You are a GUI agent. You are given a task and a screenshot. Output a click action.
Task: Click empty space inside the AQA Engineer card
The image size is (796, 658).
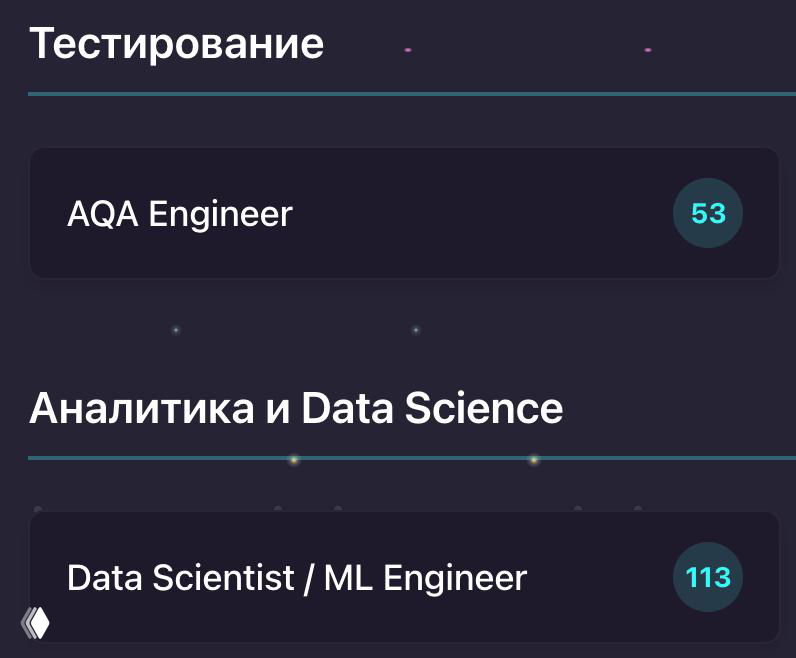point(480,214)
